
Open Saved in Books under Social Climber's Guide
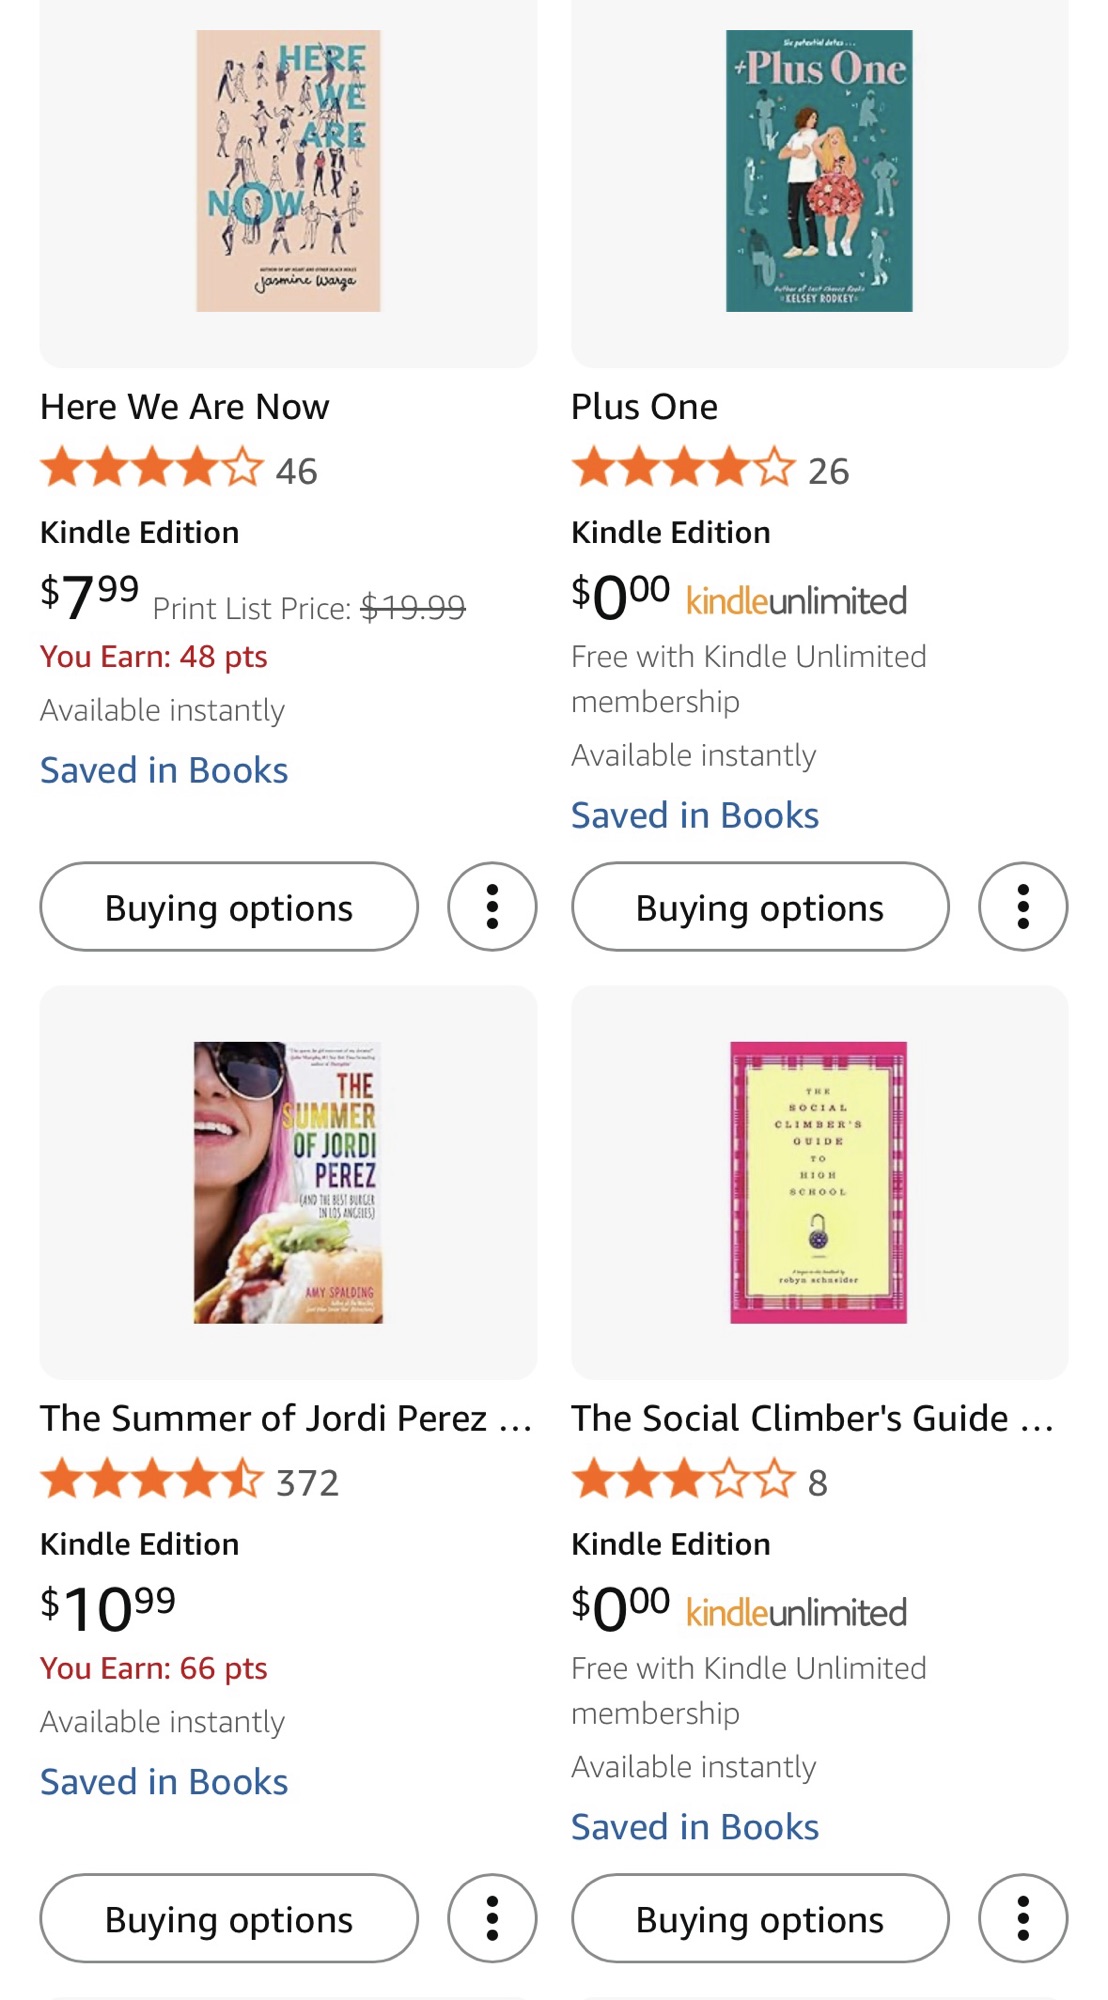(695, 1827)
